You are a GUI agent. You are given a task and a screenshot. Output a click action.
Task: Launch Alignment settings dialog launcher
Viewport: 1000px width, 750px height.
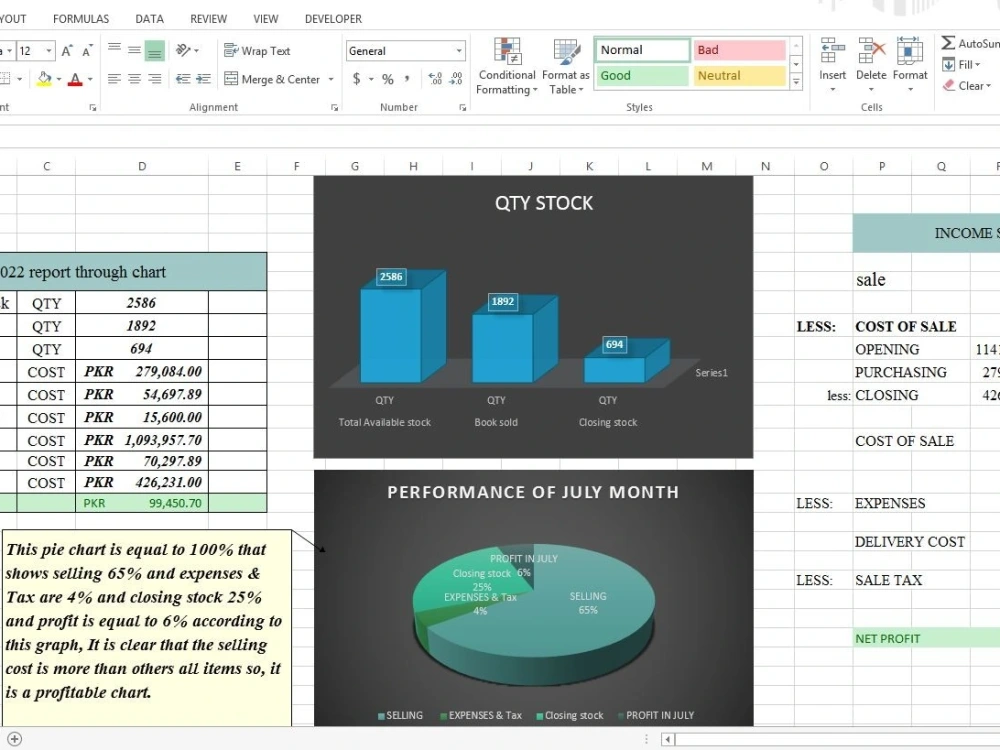coord(334,108)
